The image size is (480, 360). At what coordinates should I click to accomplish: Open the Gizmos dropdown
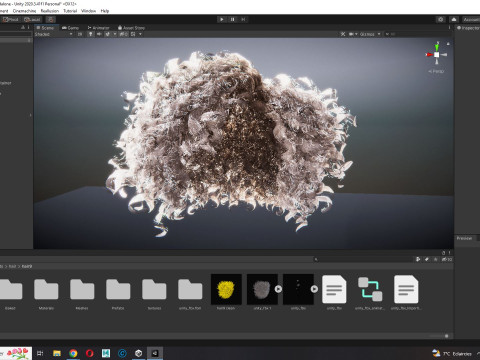pyautogui.click(x=370, y=34)
